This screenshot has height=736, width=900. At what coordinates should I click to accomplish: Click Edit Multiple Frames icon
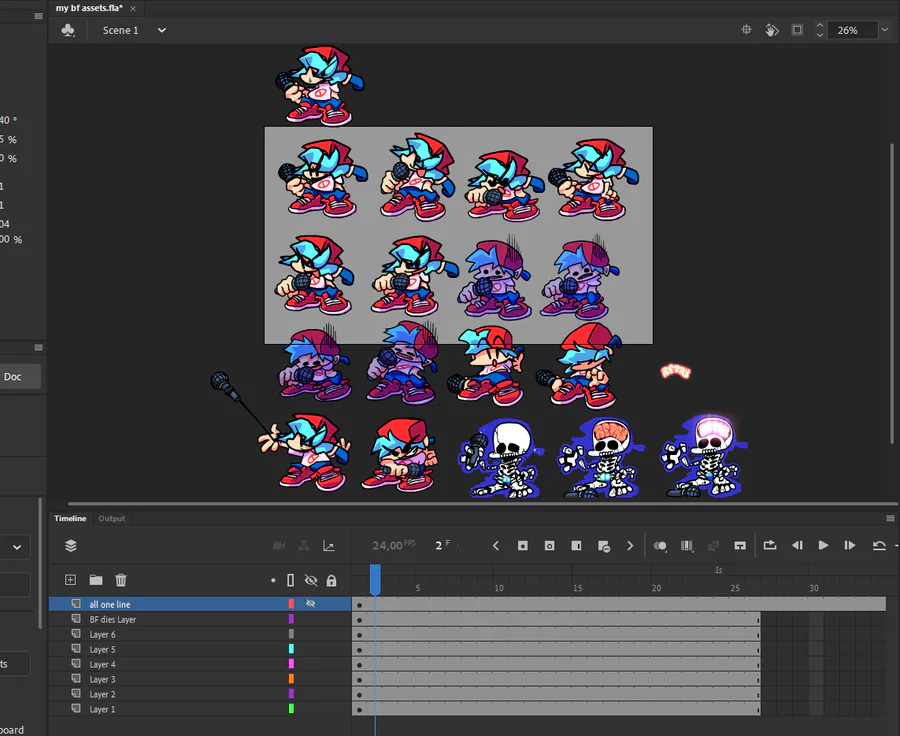(686, 546)
